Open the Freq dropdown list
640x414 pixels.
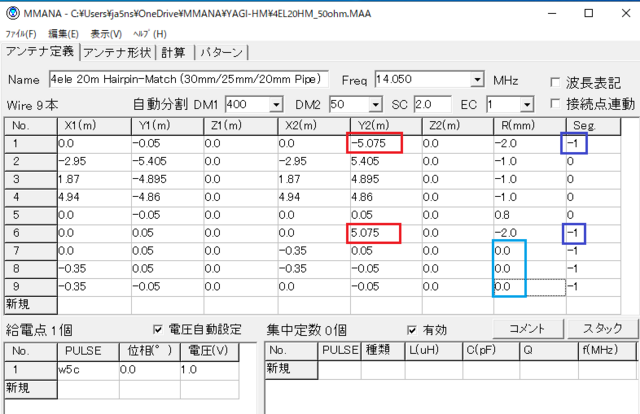click(x=480, y=79)
